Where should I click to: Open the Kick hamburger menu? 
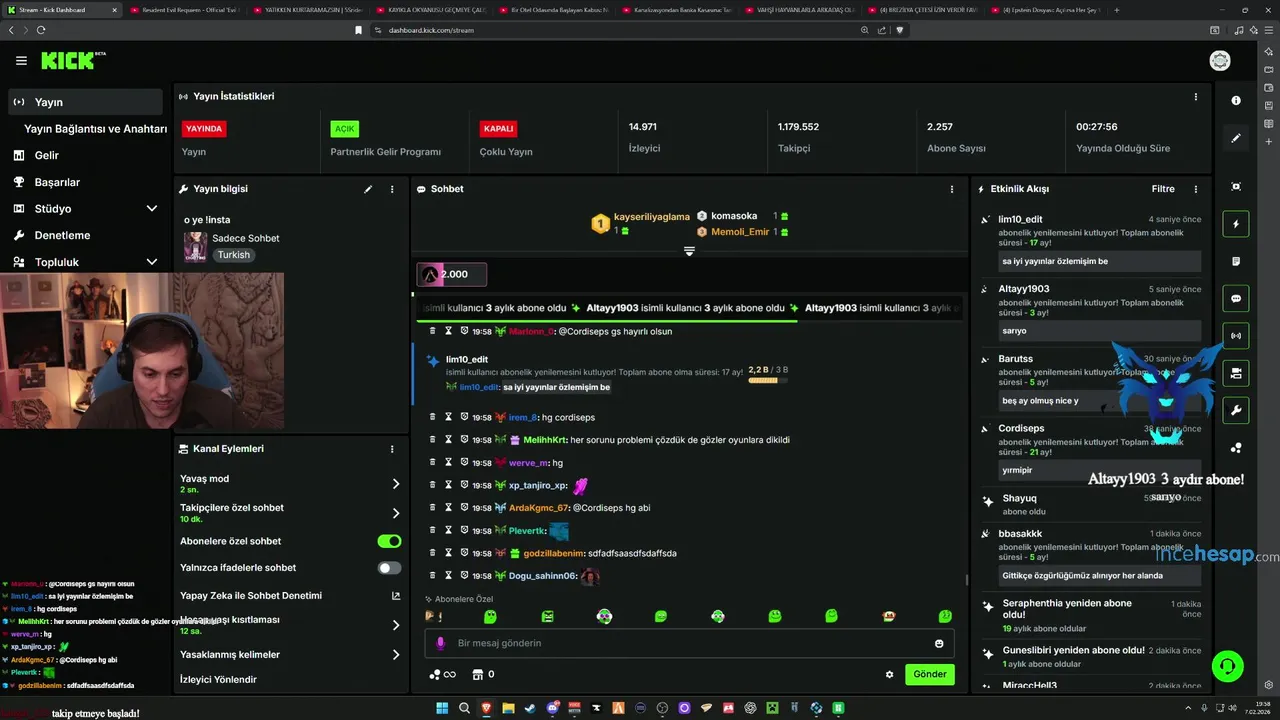point(21,61)
